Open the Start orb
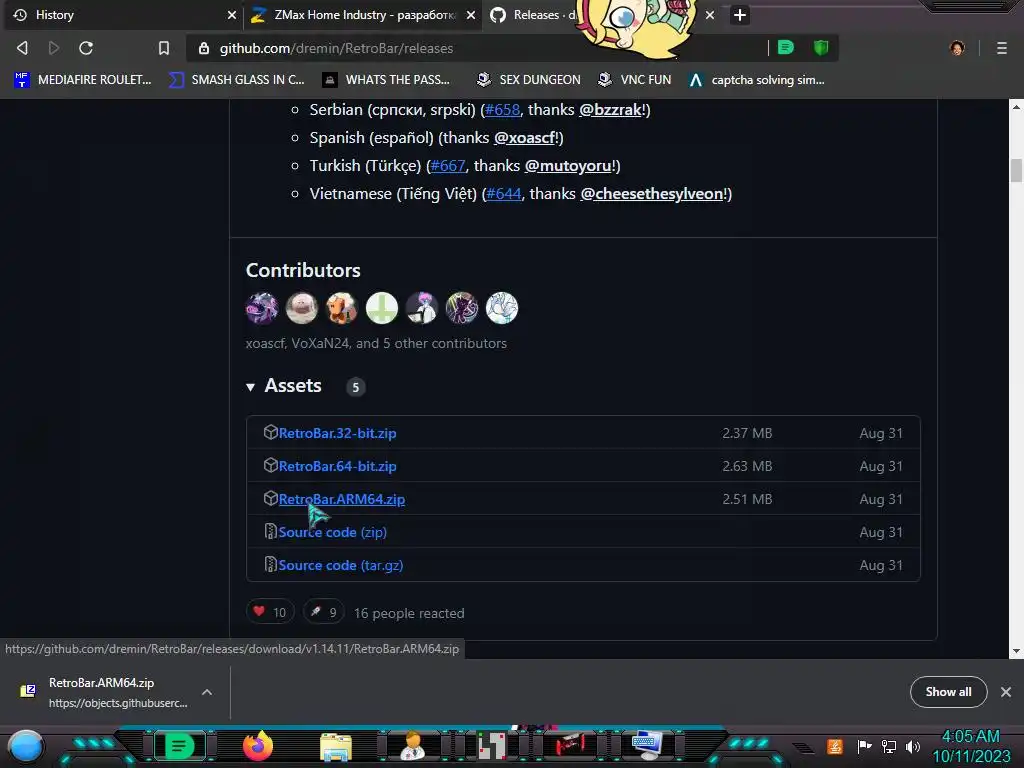 (26, 746)
